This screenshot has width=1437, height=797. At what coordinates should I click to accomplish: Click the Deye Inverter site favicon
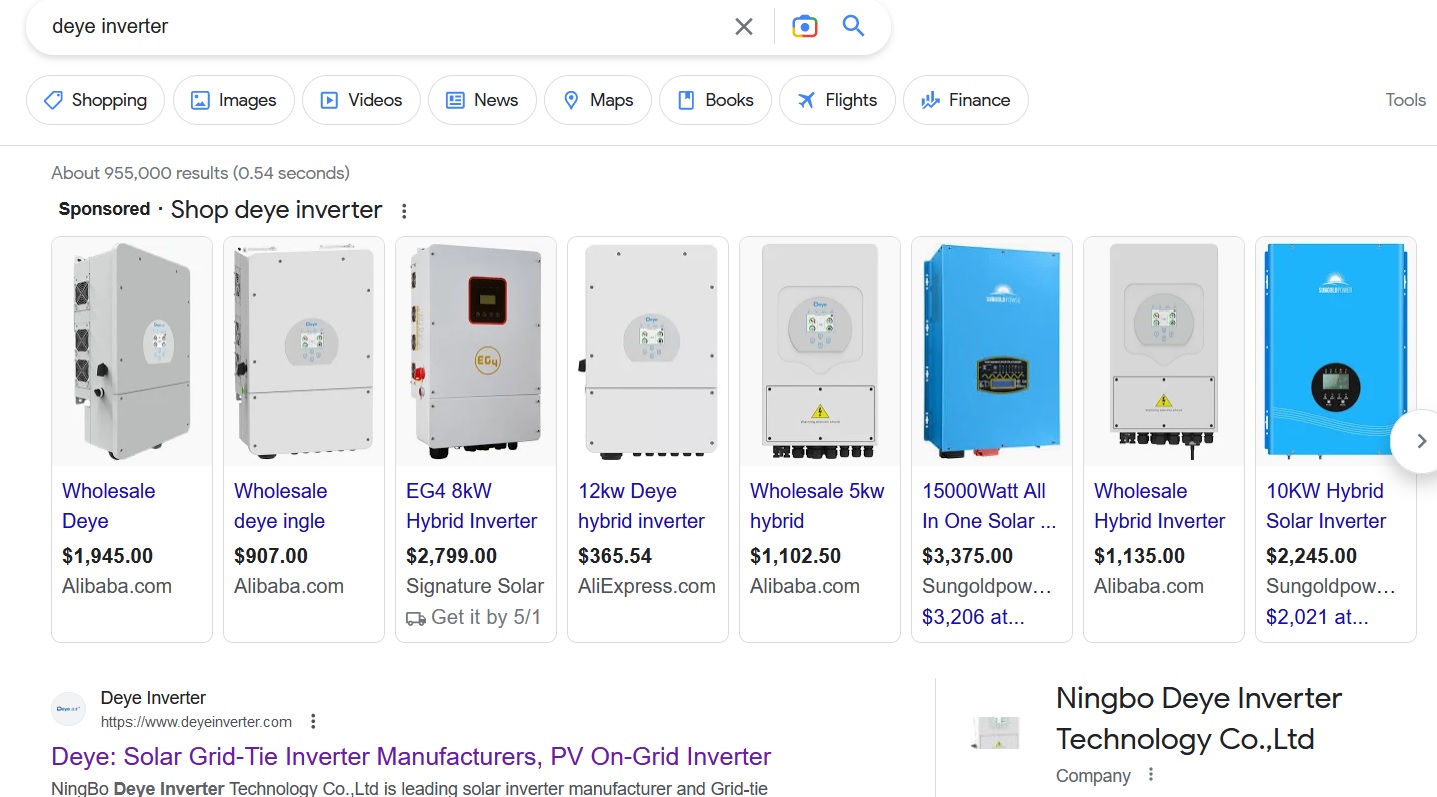tap(69, 709)
